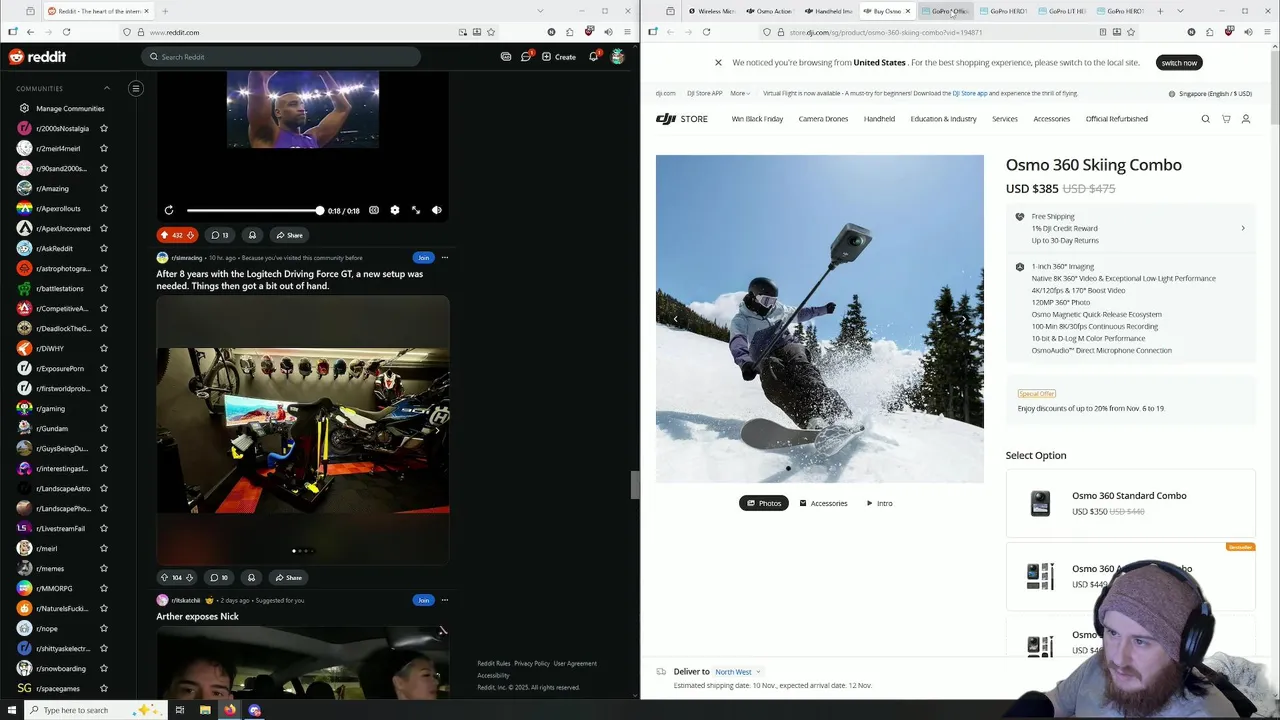This screenshot has width=1280, height=720.
Task: Bookmark the Reddit page with star
Action: 491,32
